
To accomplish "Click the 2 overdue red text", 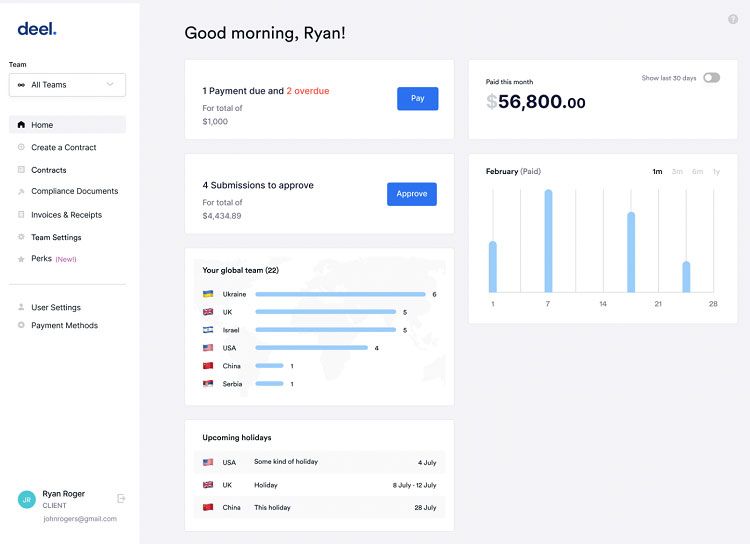I will (308, 91).
